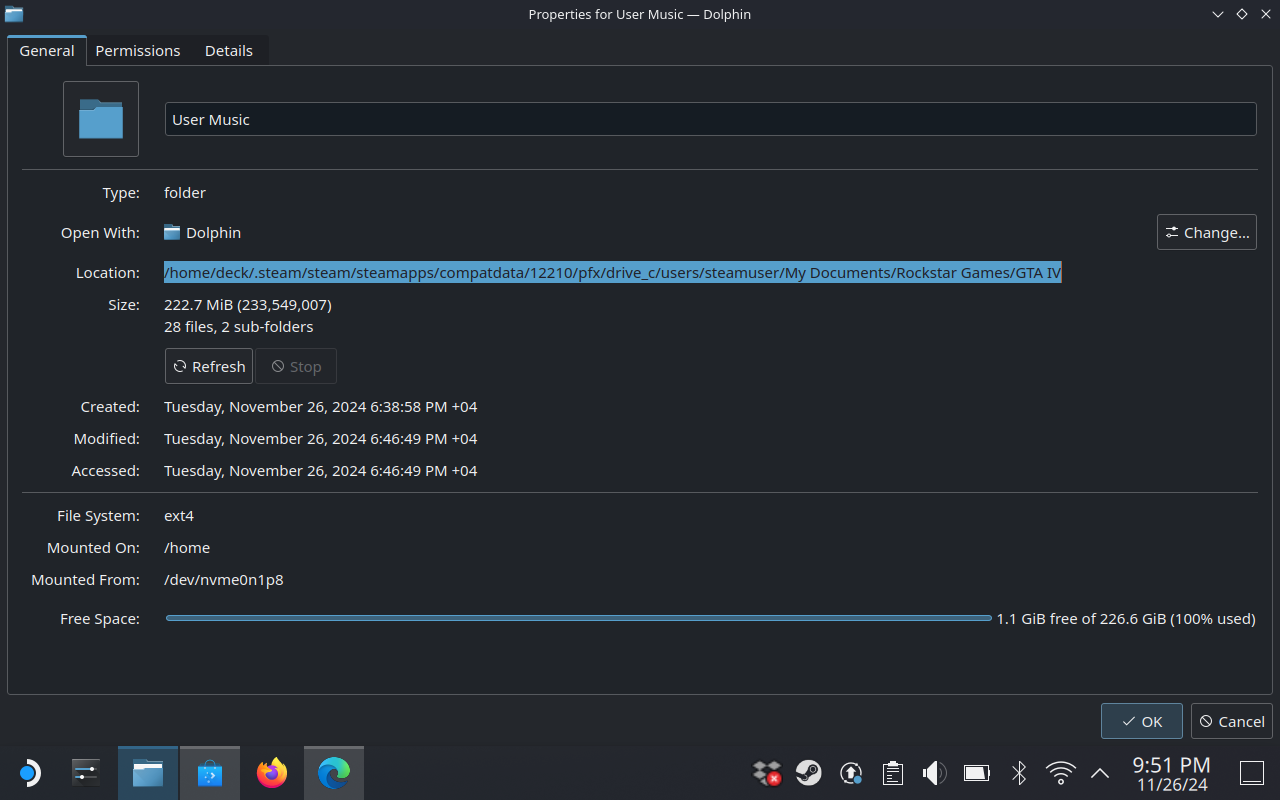Click the software updates tray icon
This screenshot has height=800, width=1280.
(851, 773)
